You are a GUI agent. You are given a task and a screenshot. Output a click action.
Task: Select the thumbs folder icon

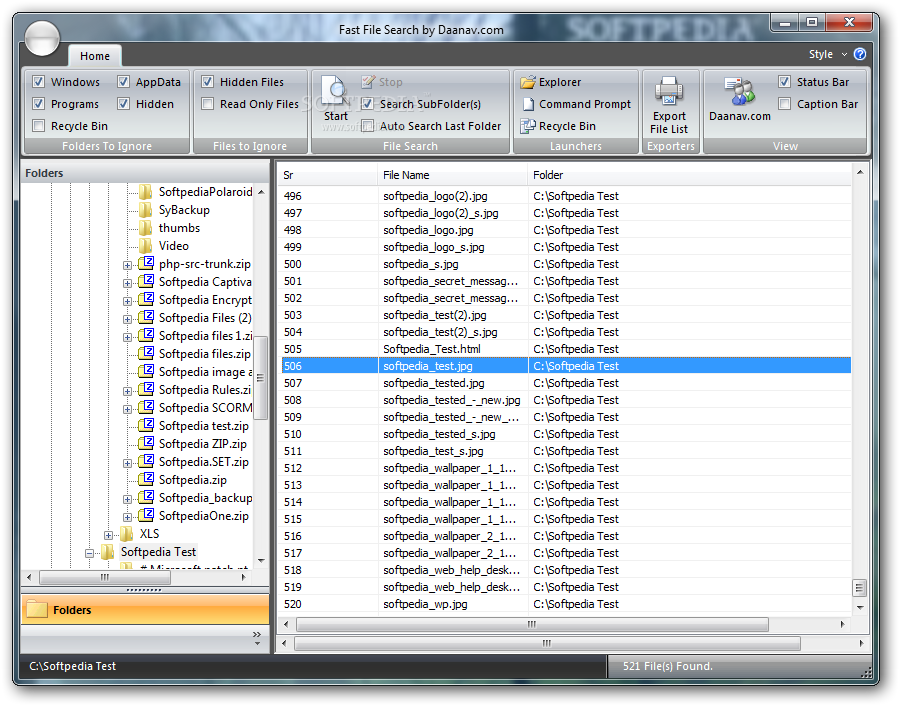(146, 228)
